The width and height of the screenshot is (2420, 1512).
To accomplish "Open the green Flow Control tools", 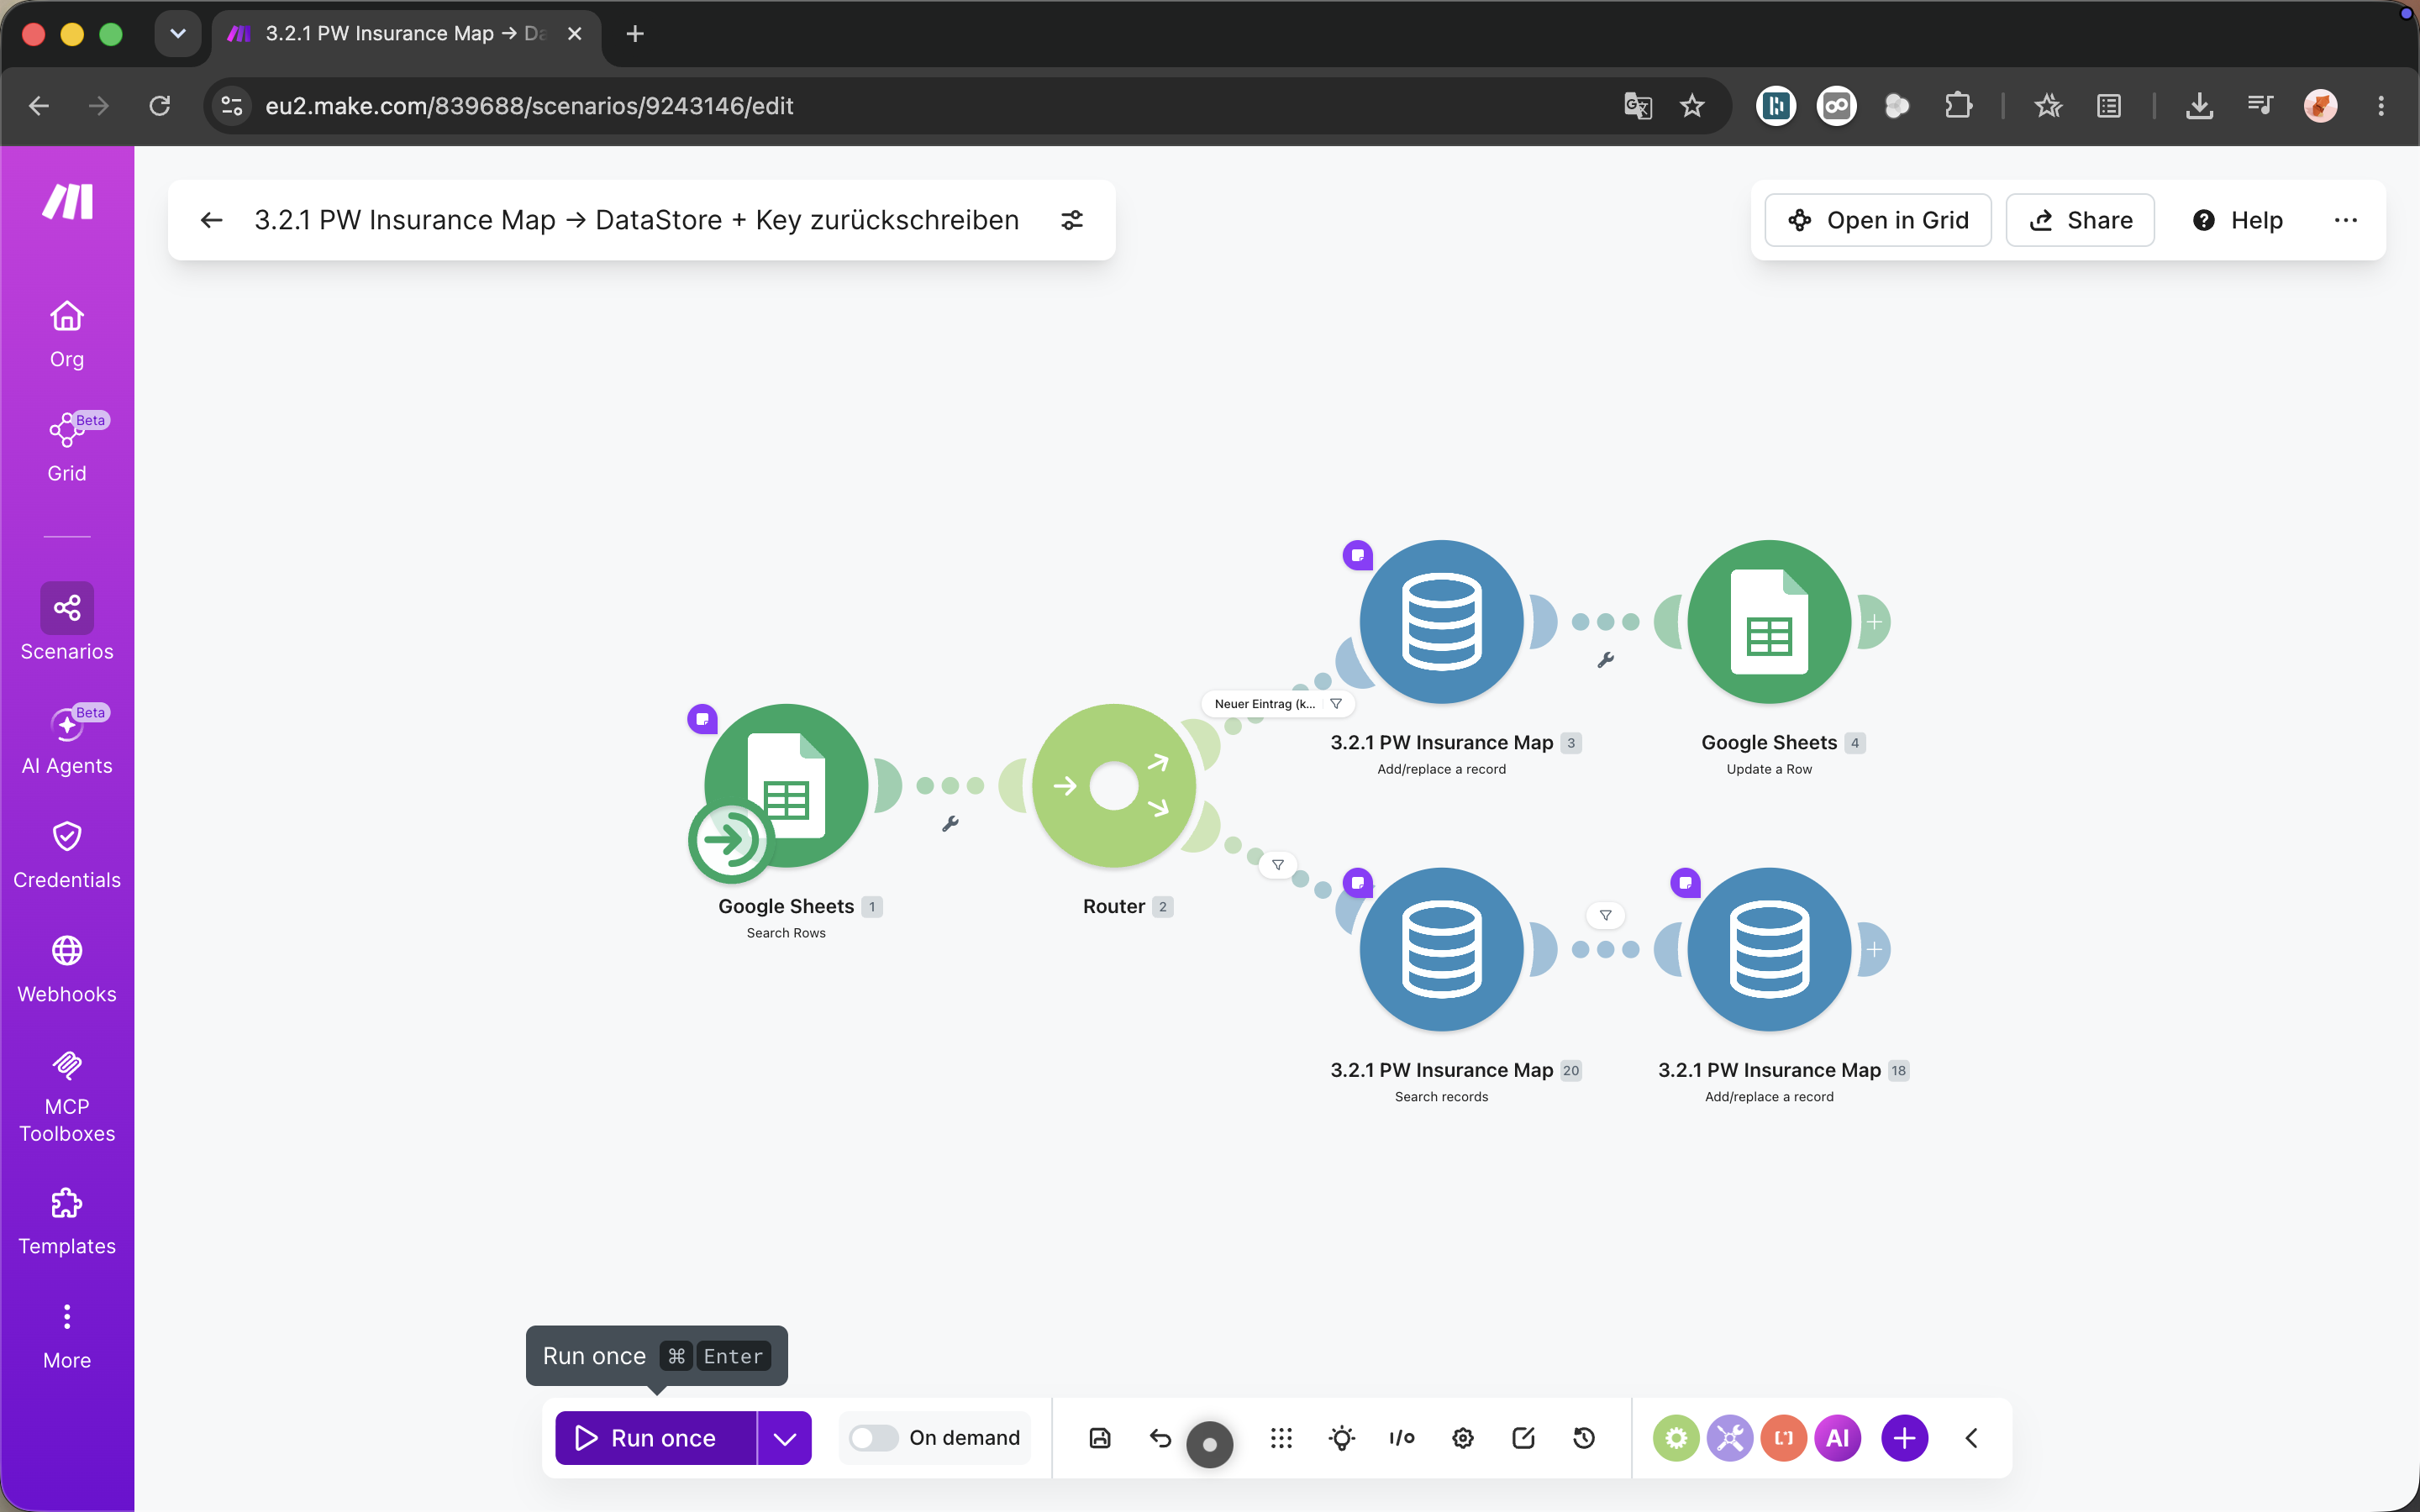I will pos(1676,1438).
